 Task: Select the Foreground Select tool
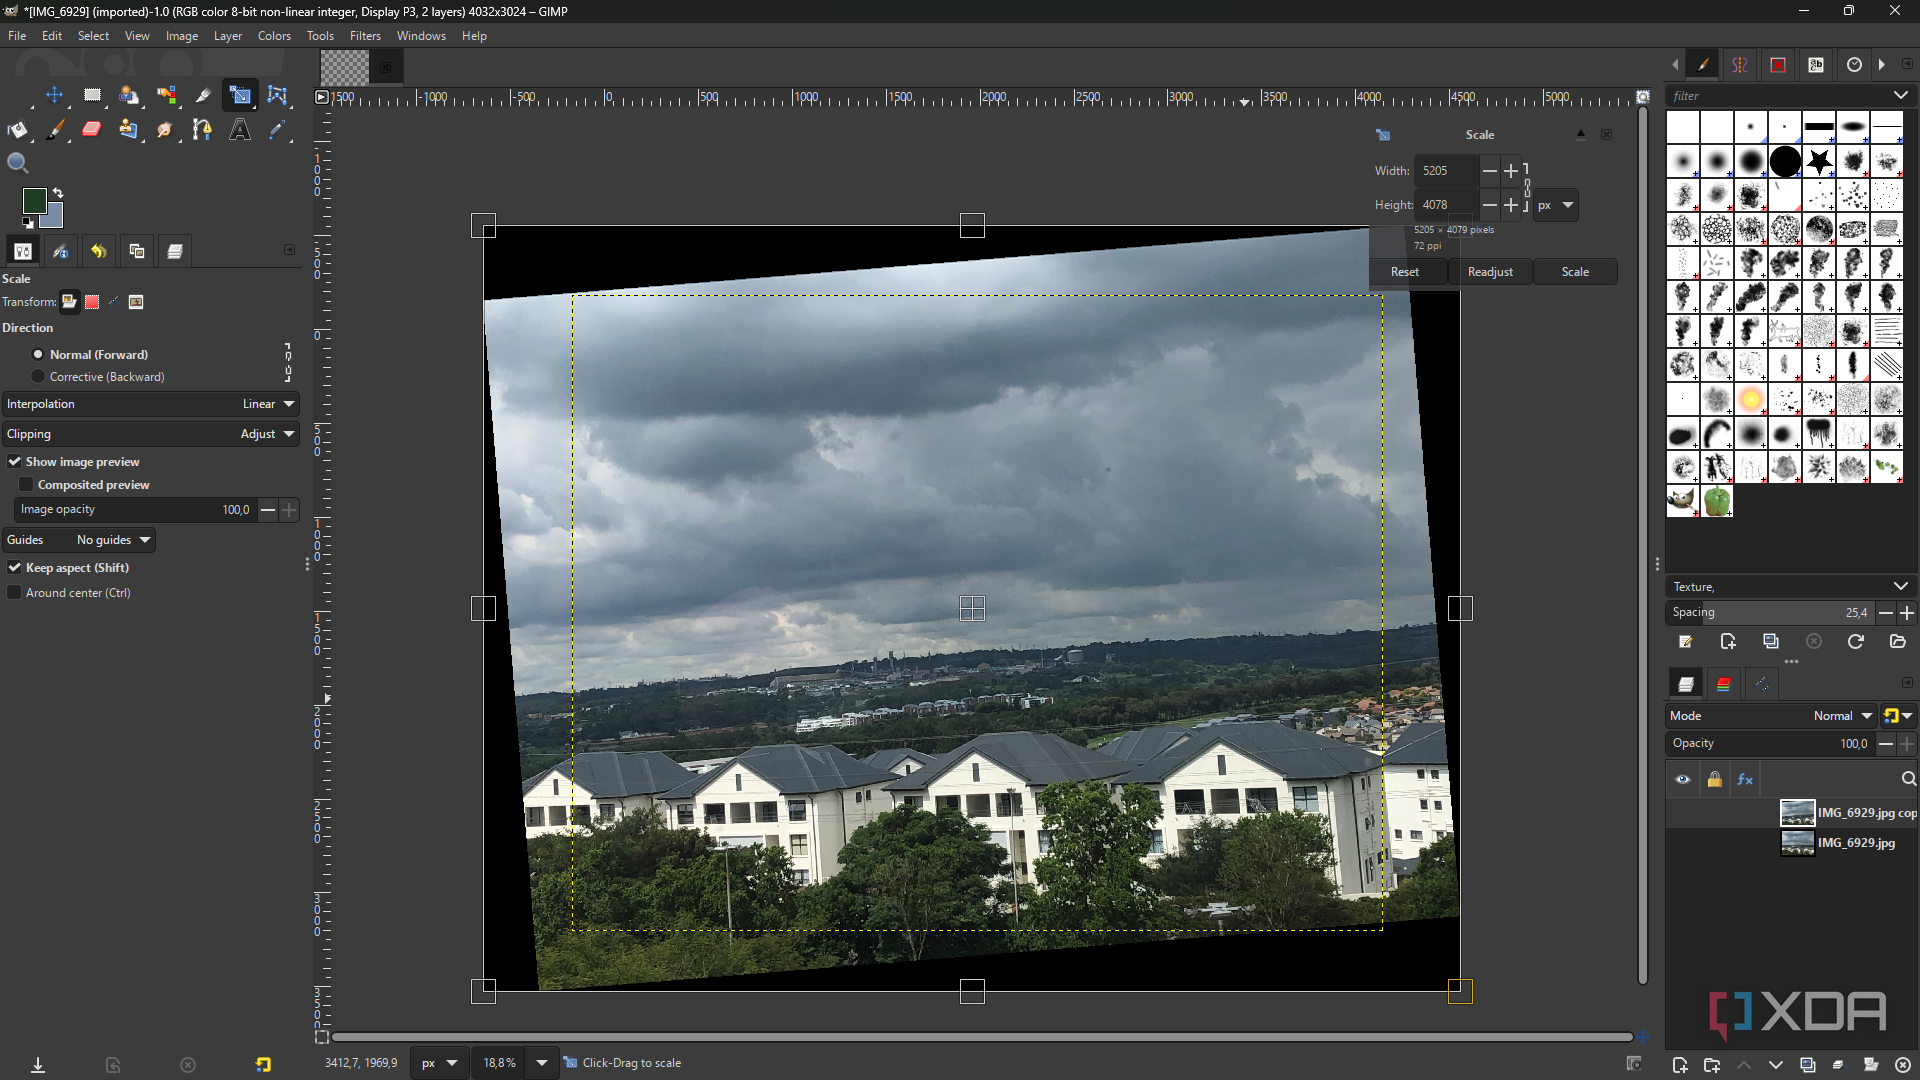(129, 95)
